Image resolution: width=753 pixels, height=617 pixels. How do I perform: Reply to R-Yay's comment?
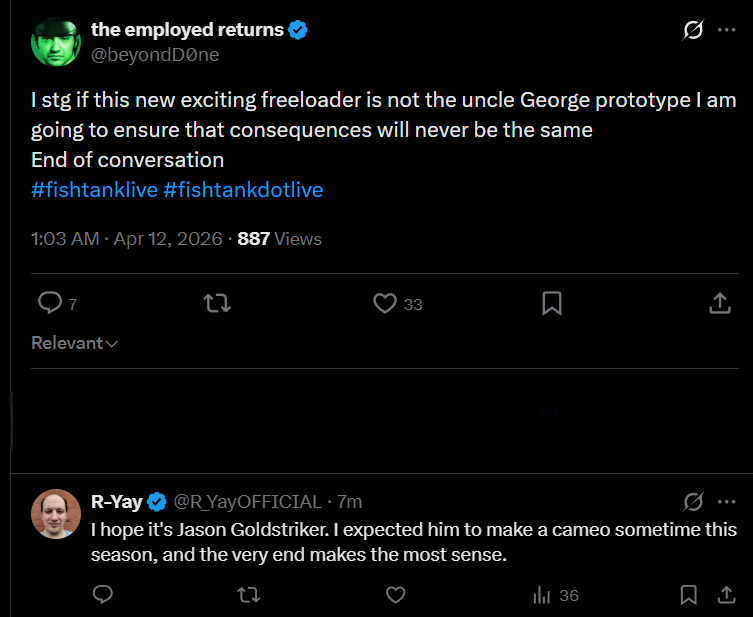coord(102,595)
